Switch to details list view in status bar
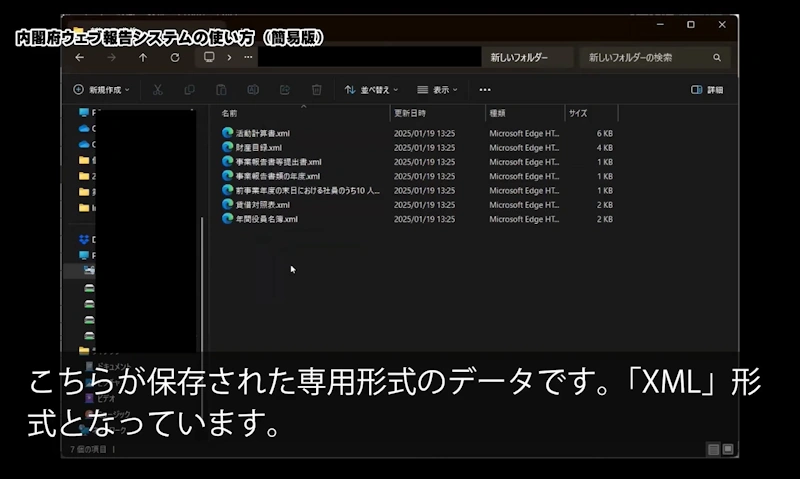 click(x=712, y=449)
